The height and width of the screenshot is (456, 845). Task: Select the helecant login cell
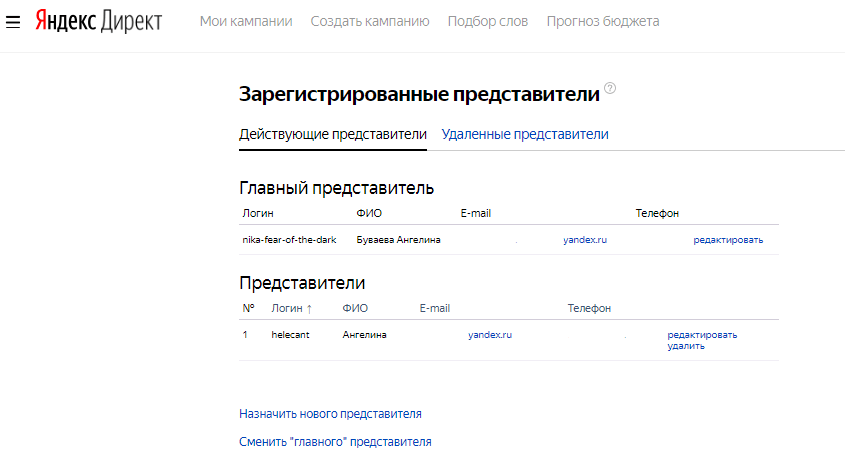click(290, 335)
